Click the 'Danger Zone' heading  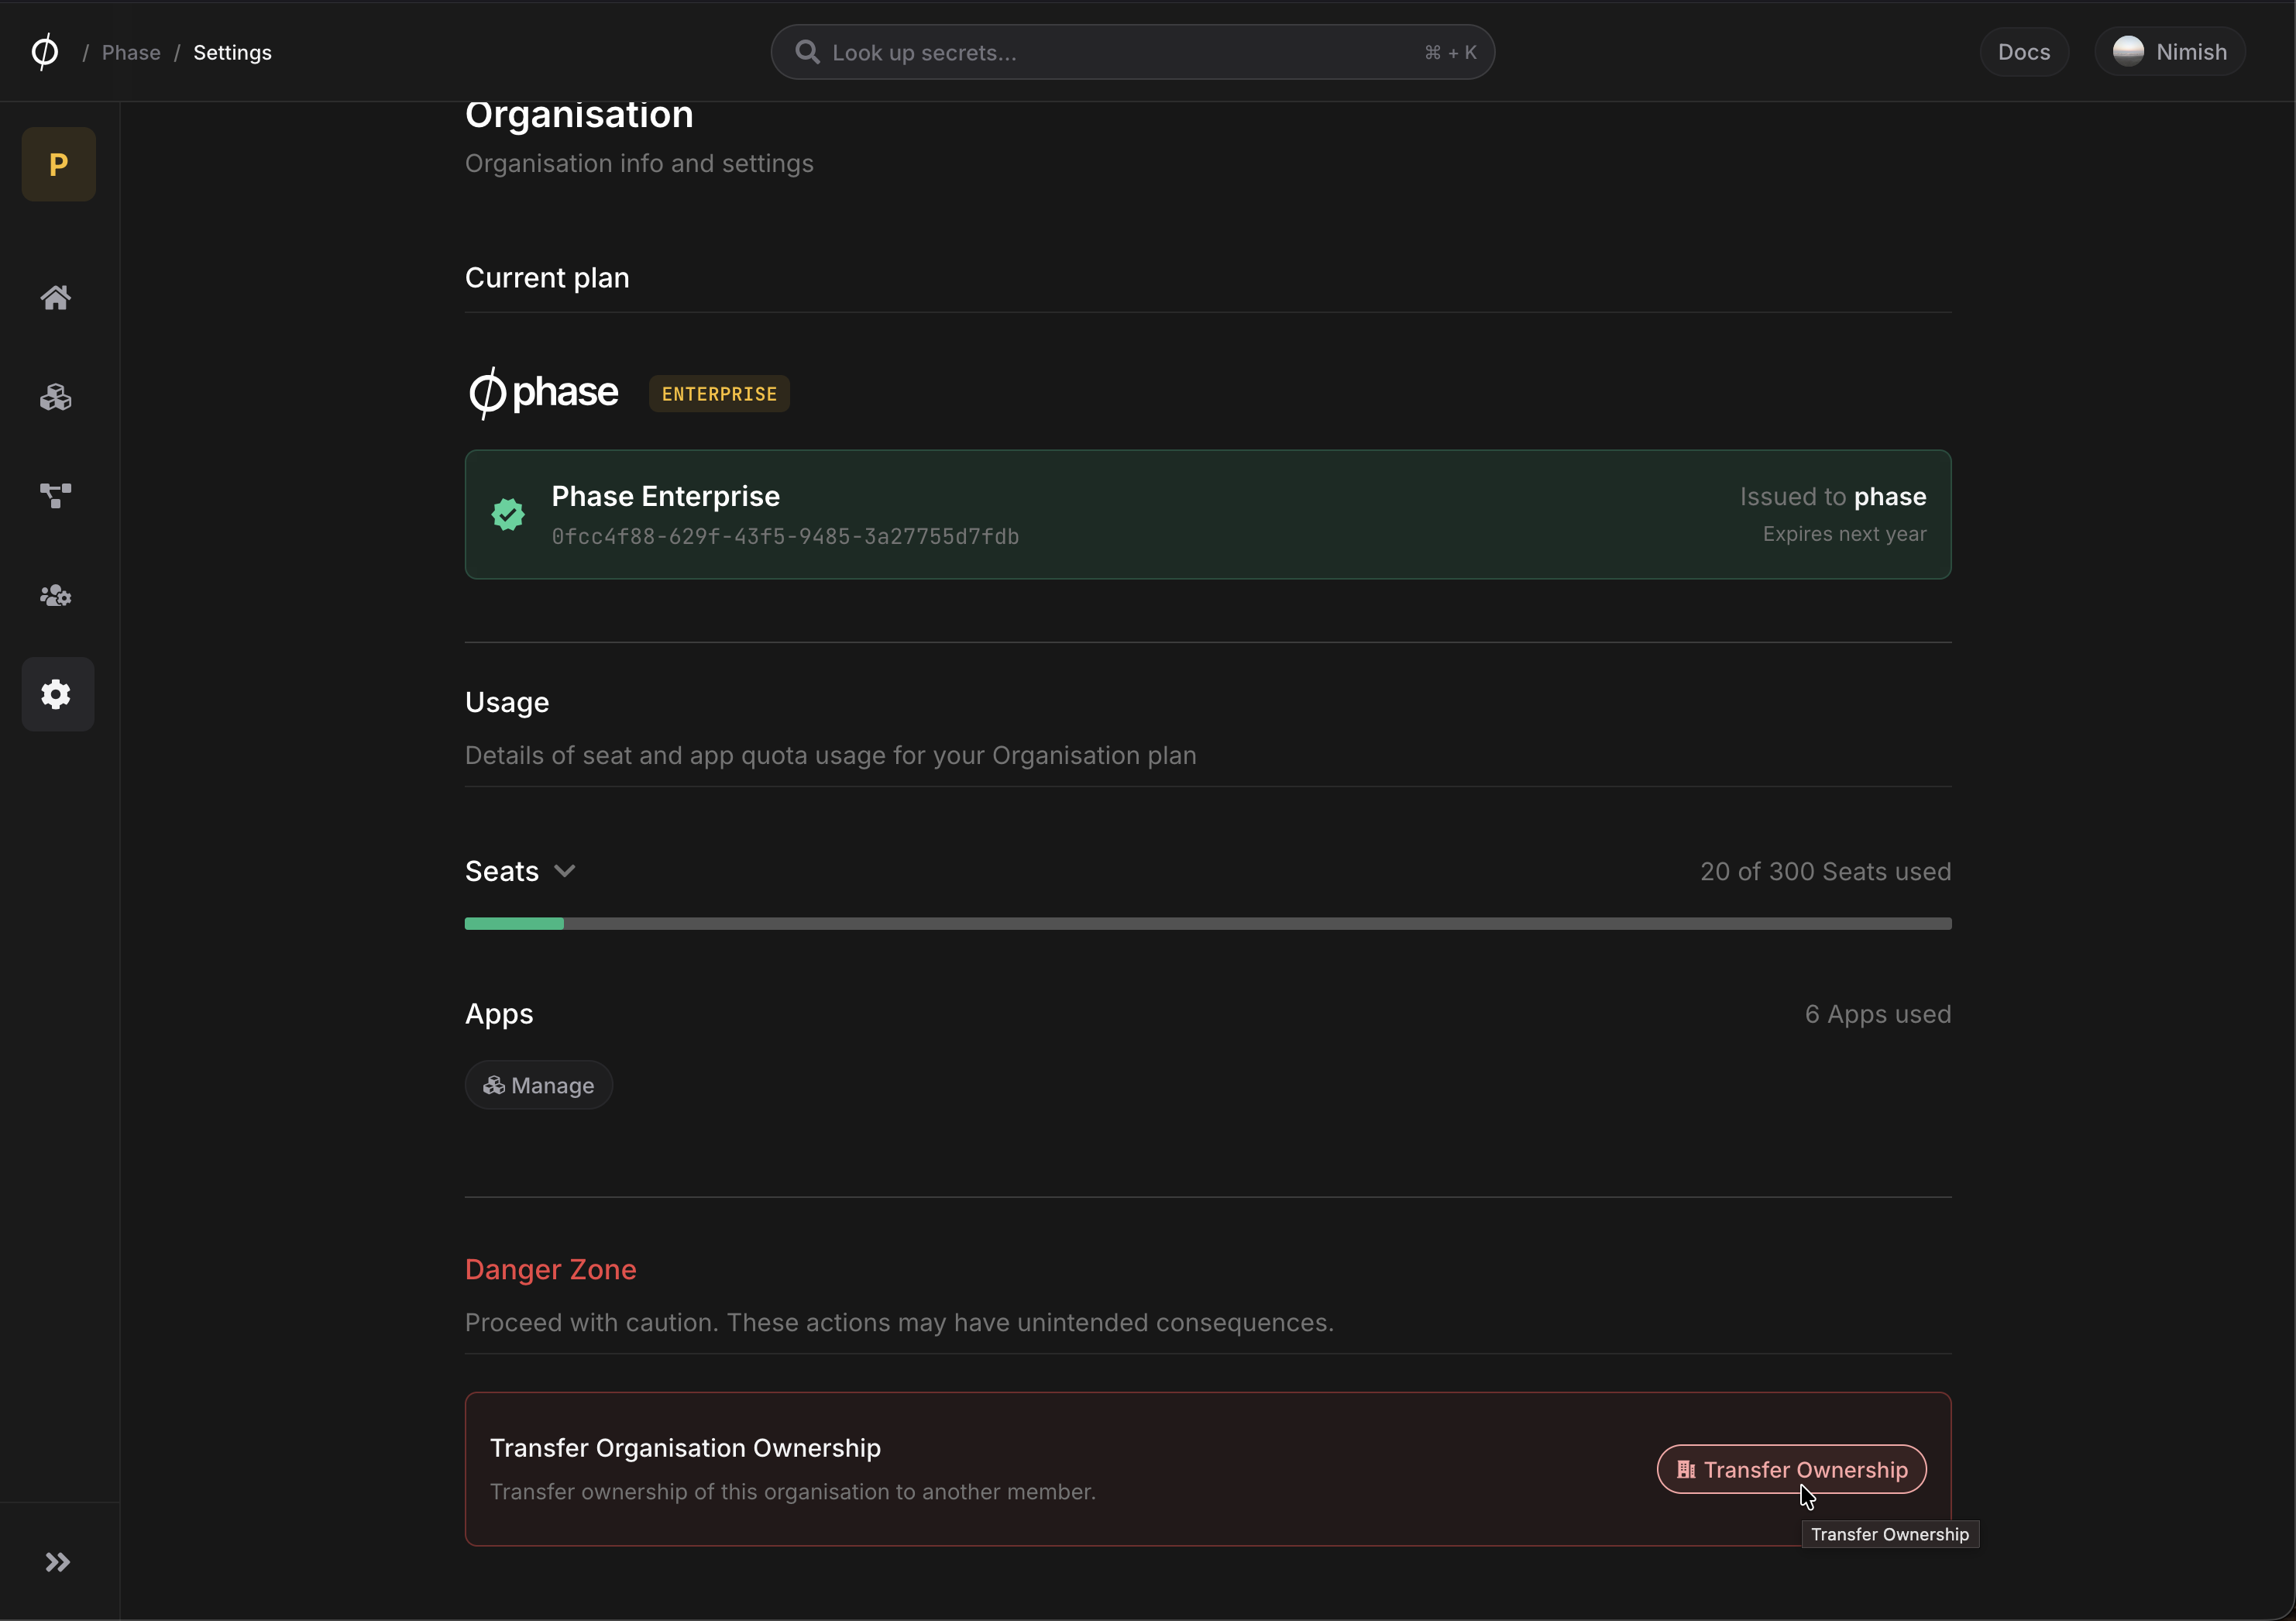pos(551,1269)
